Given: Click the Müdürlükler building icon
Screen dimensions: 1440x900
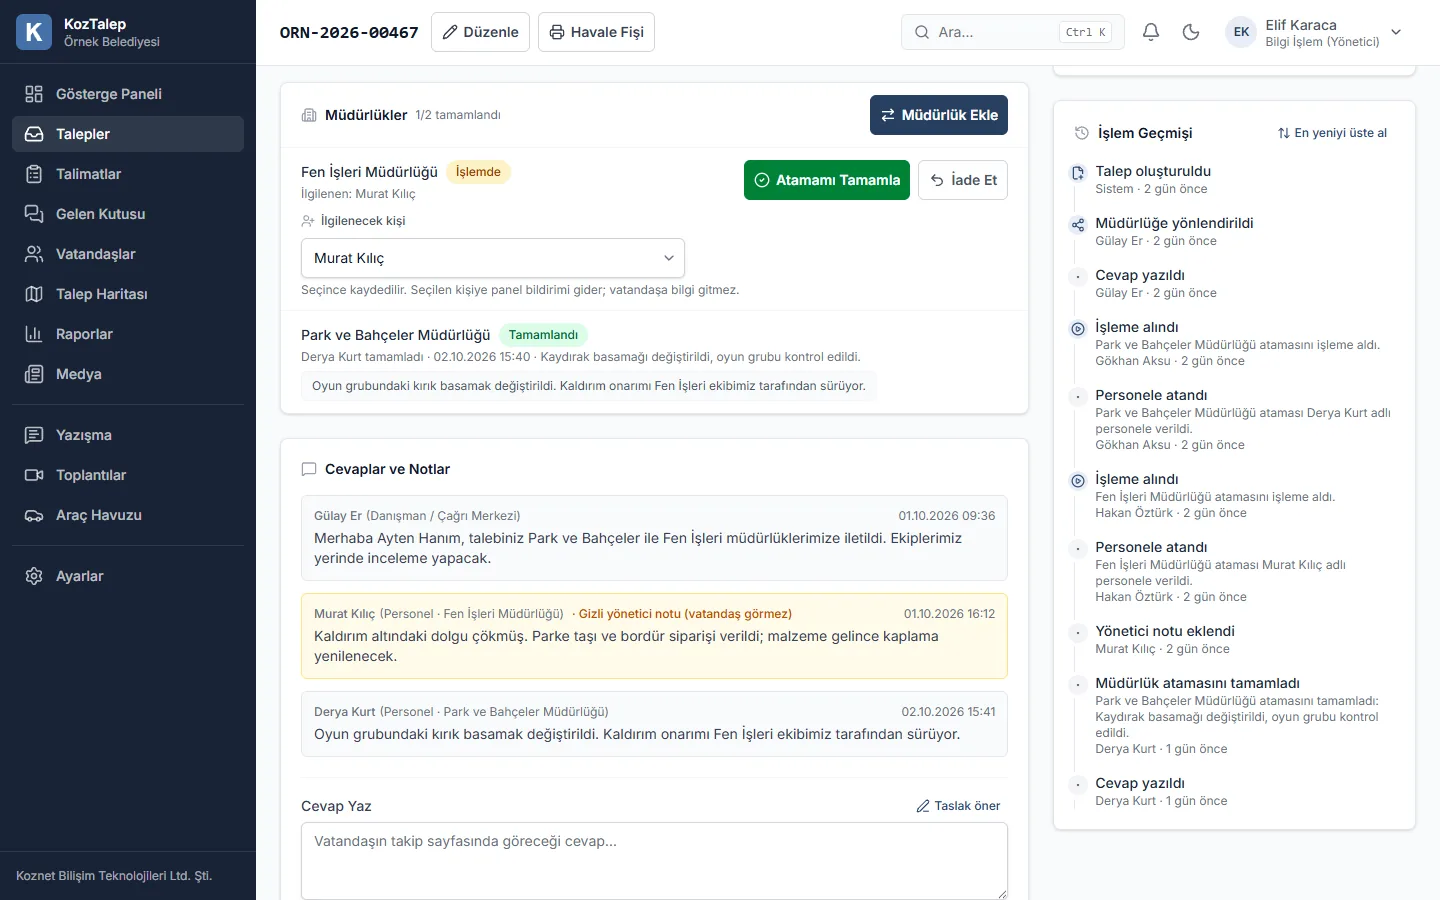Looking at the screenshot, I should click(x=309, y=115).
